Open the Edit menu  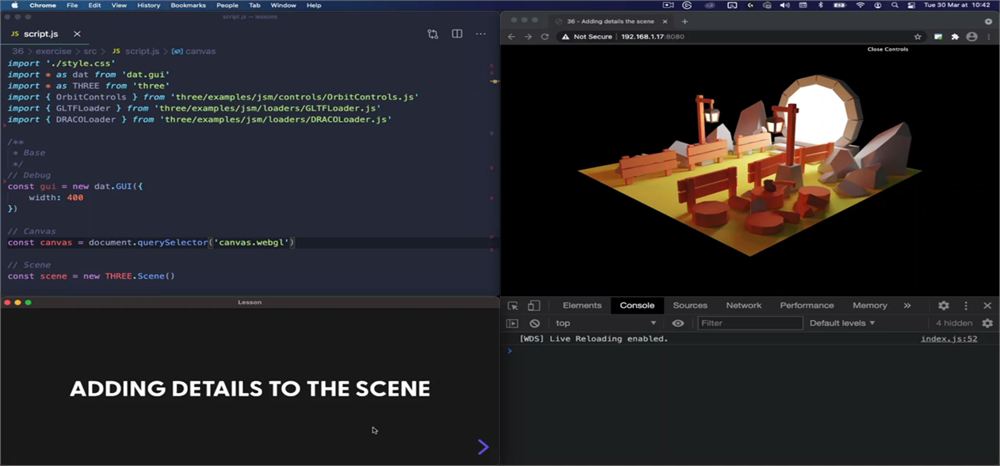coord(94,5)
